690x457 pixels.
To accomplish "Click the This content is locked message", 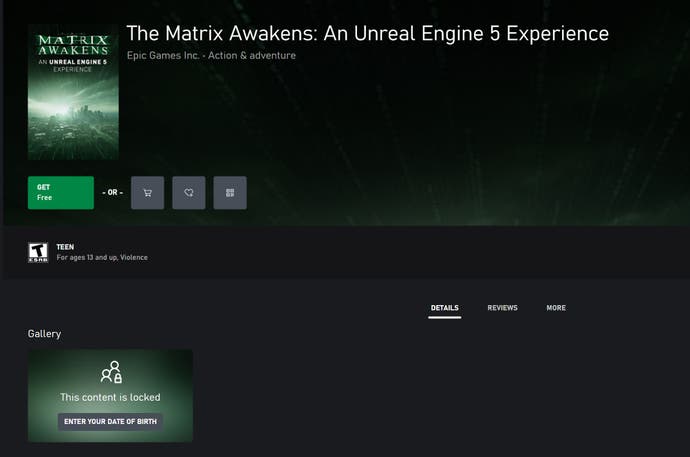I will [110, 397].
